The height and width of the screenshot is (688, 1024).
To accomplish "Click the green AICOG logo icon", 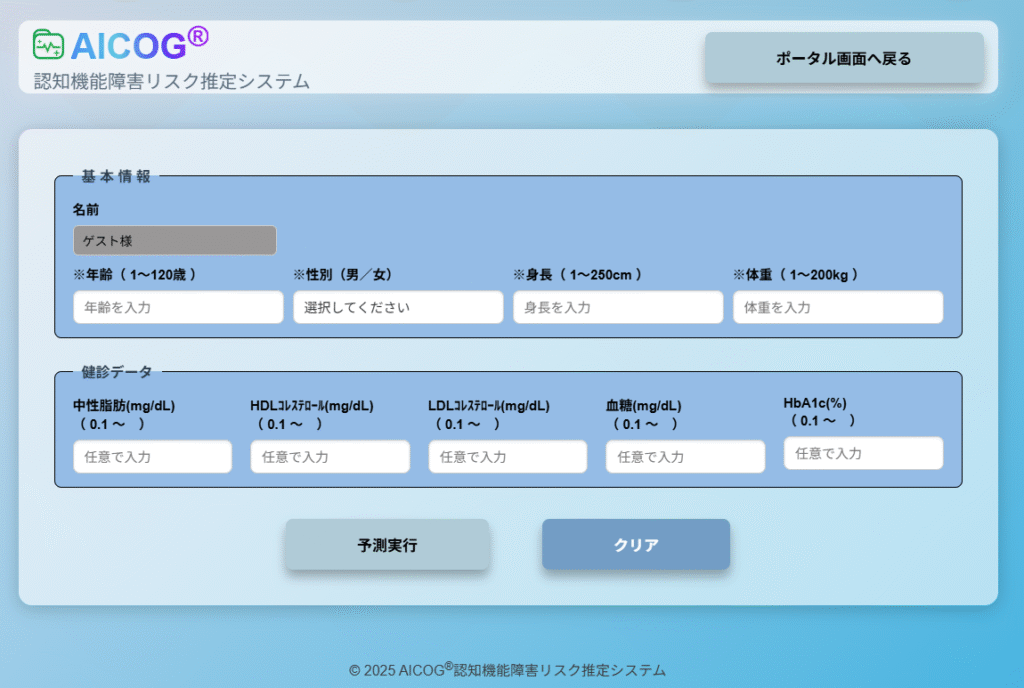I will click(48, 45).
